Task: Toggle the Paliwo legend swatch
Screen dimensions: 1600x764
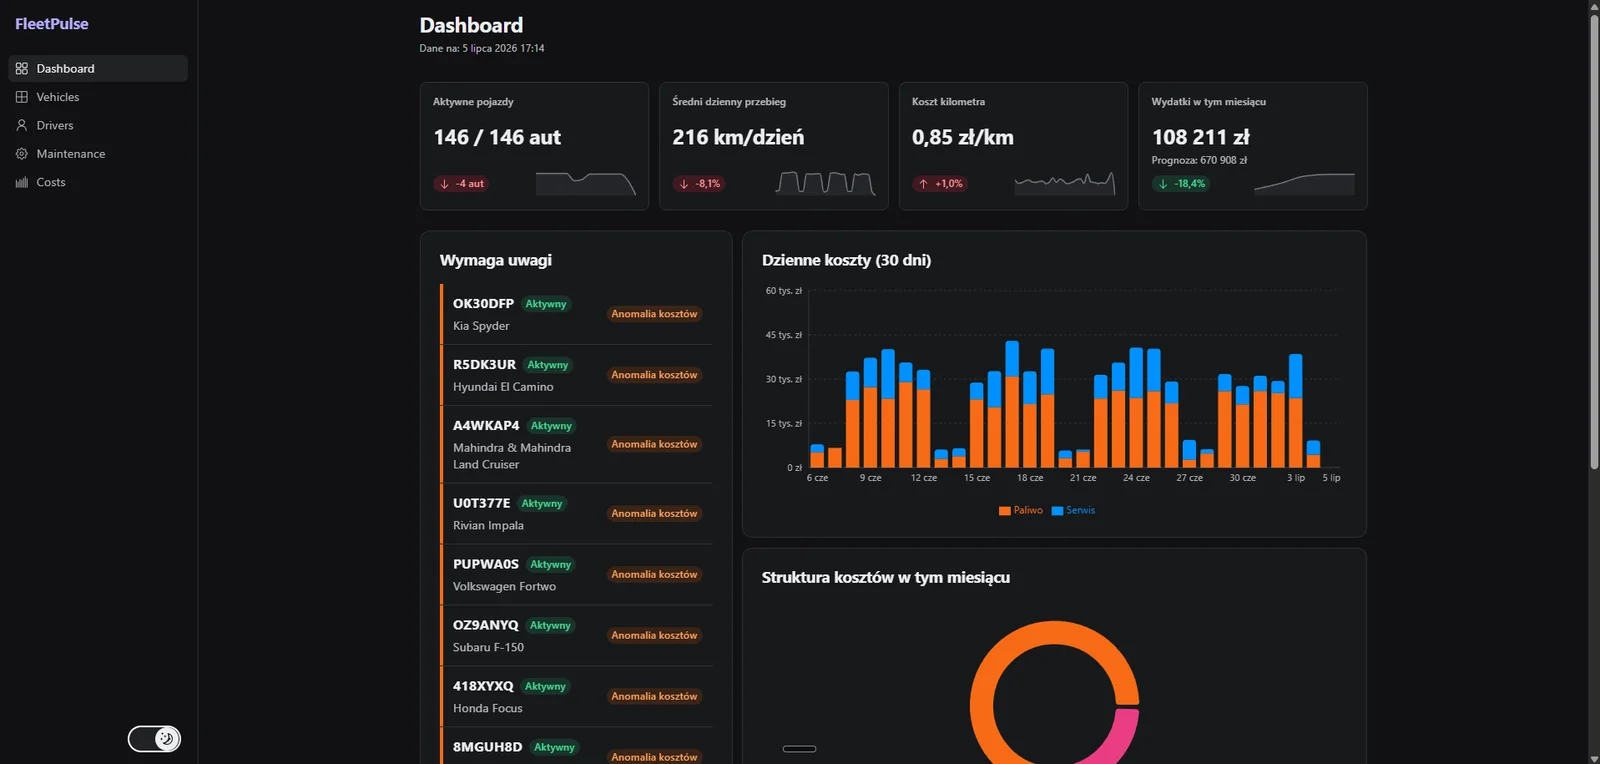Action: pyautogui.click(x=1004, y=511)
